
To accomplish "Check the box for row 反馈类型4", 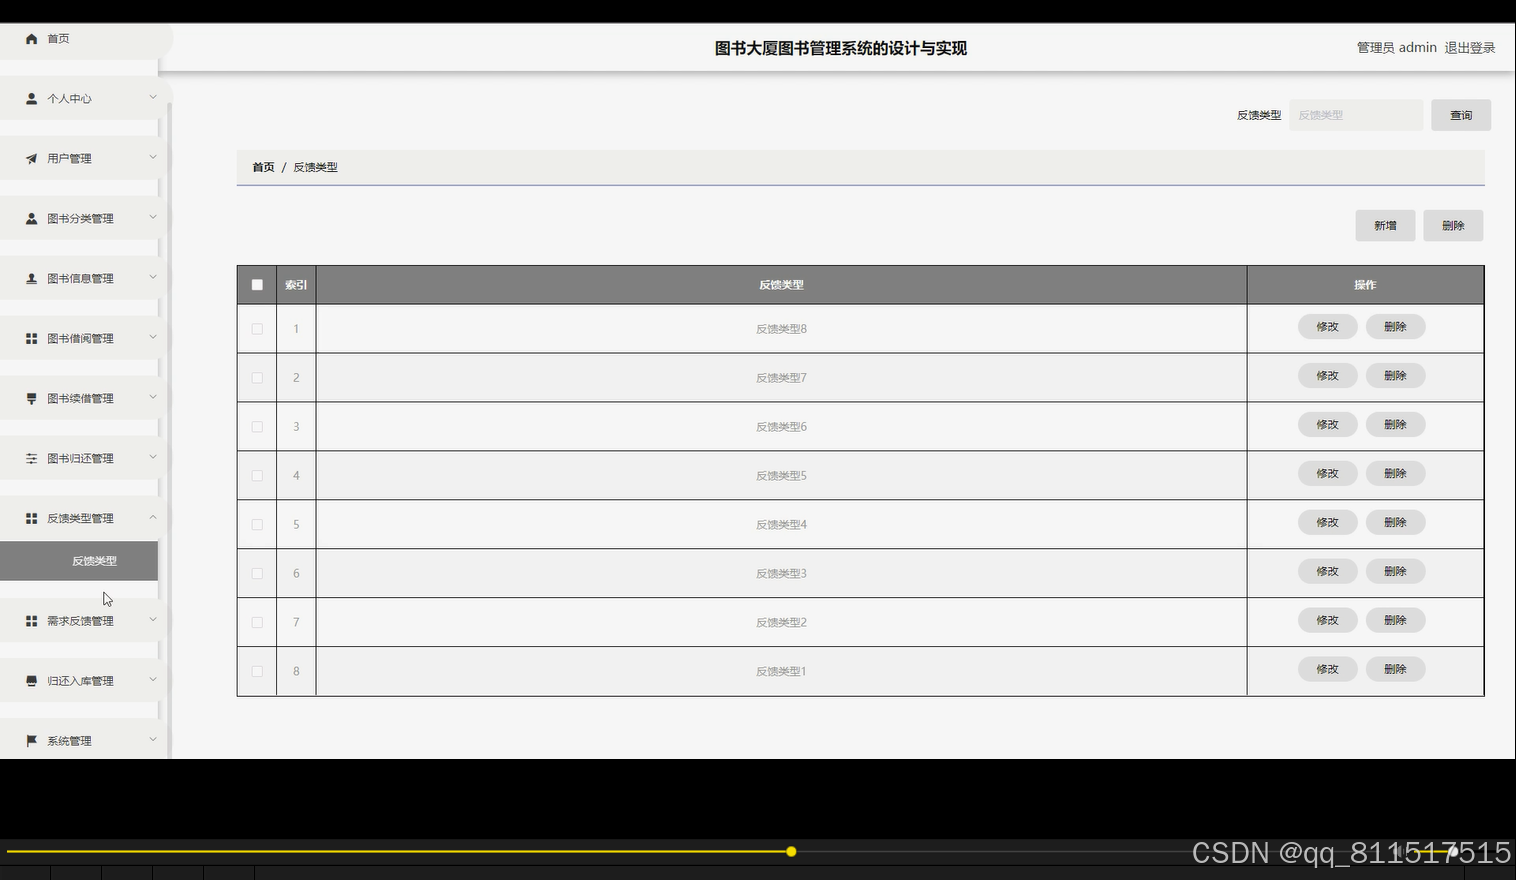I will [x=257, y=525].
